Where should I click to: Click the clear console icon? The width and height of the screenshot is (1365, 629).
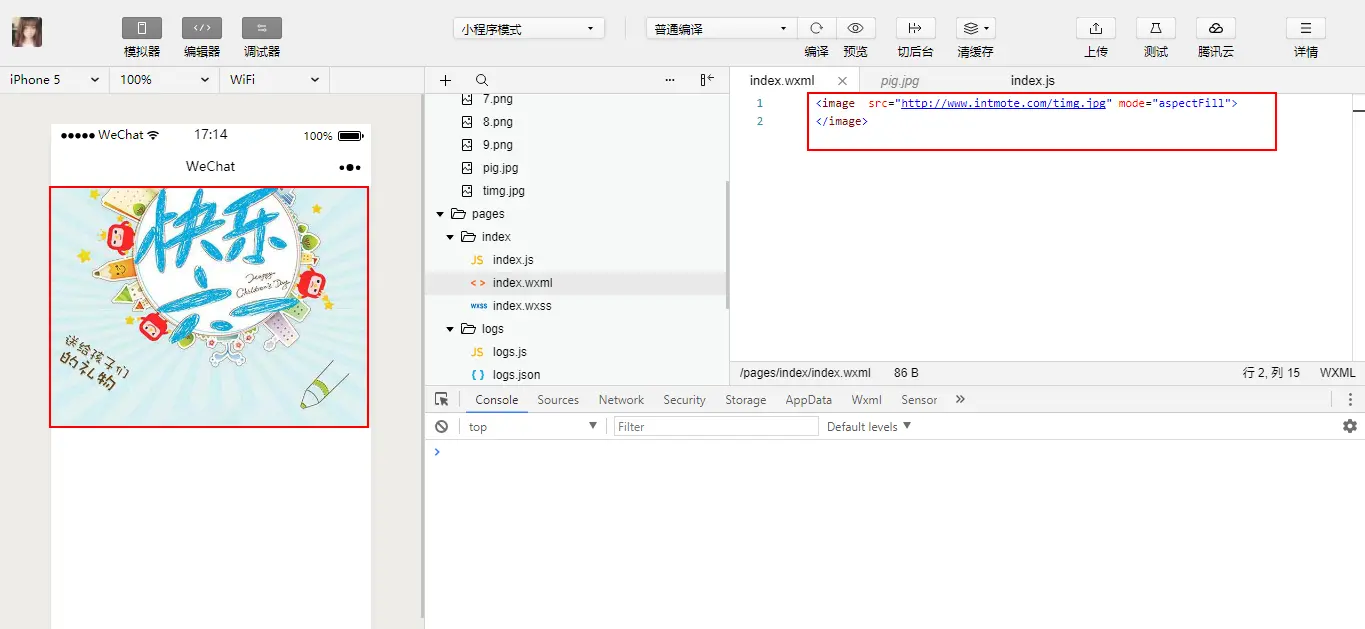[x=441, y=426]
